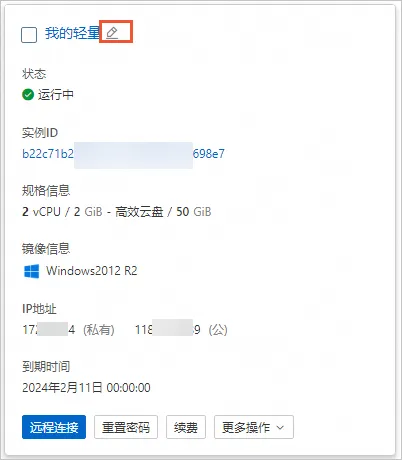This screenshot has height=460, width=402.
Task: Click the expiry date 2024年2月11日
Action: (x=62, y=388)
